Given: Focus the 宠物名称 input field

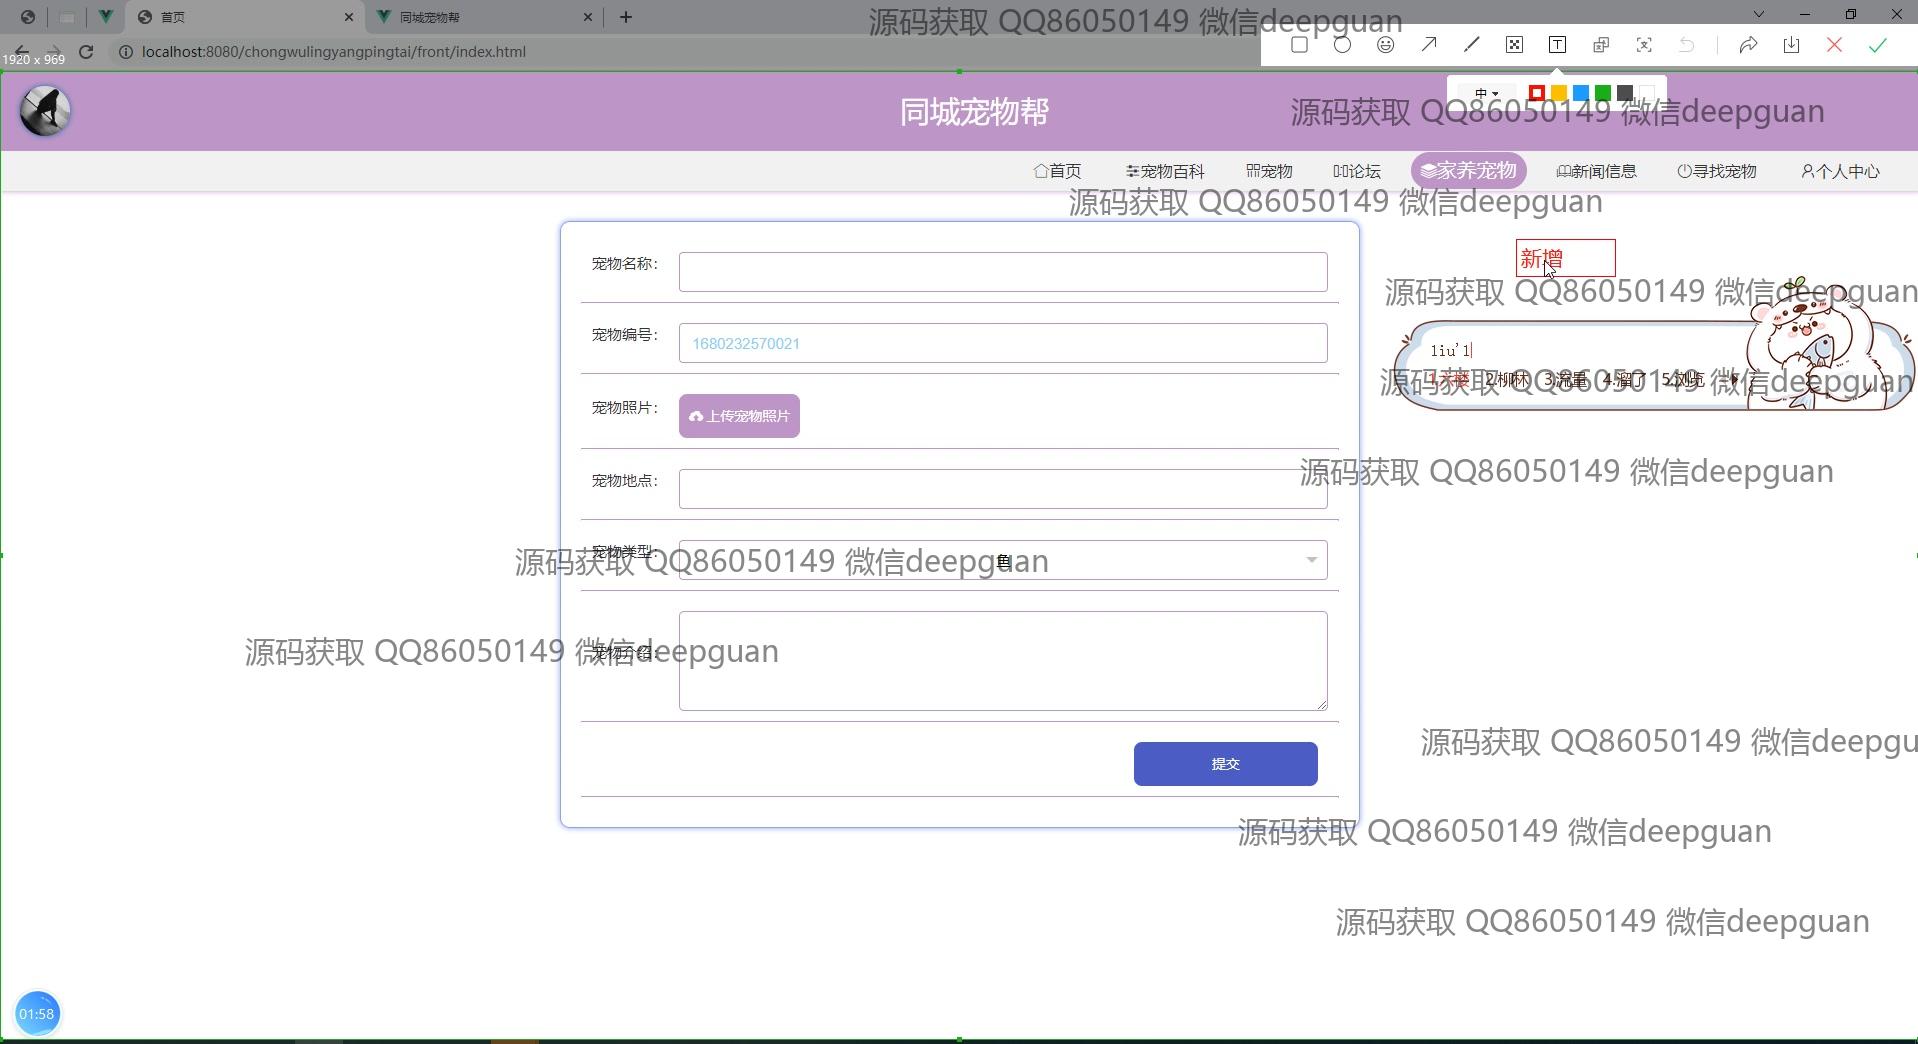Looking at the screenshot, I should point(1002,272).
